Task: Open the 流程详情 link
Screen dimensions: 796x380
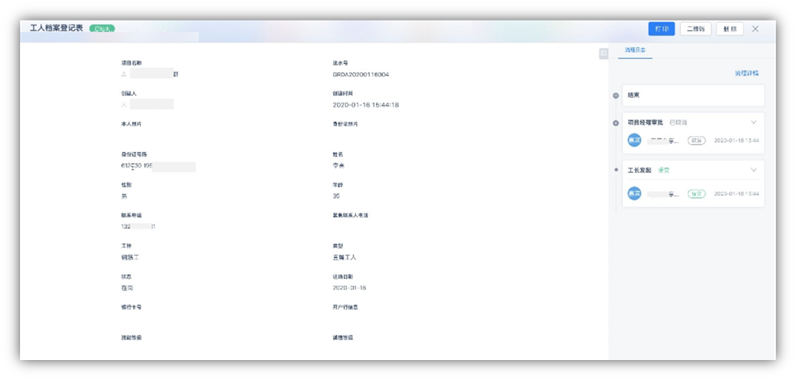Action: (746, 74)
